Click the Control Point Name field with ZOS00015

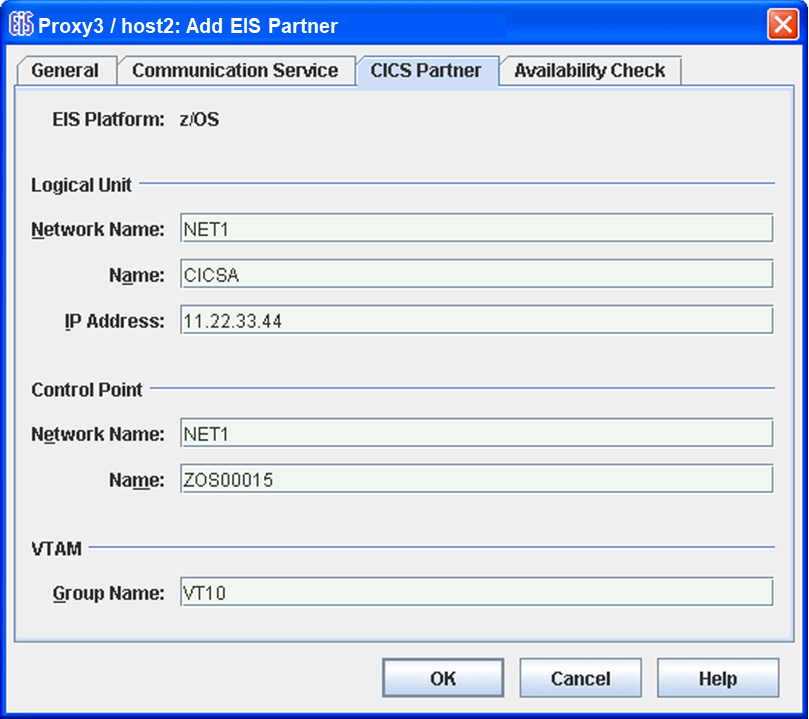476,480
